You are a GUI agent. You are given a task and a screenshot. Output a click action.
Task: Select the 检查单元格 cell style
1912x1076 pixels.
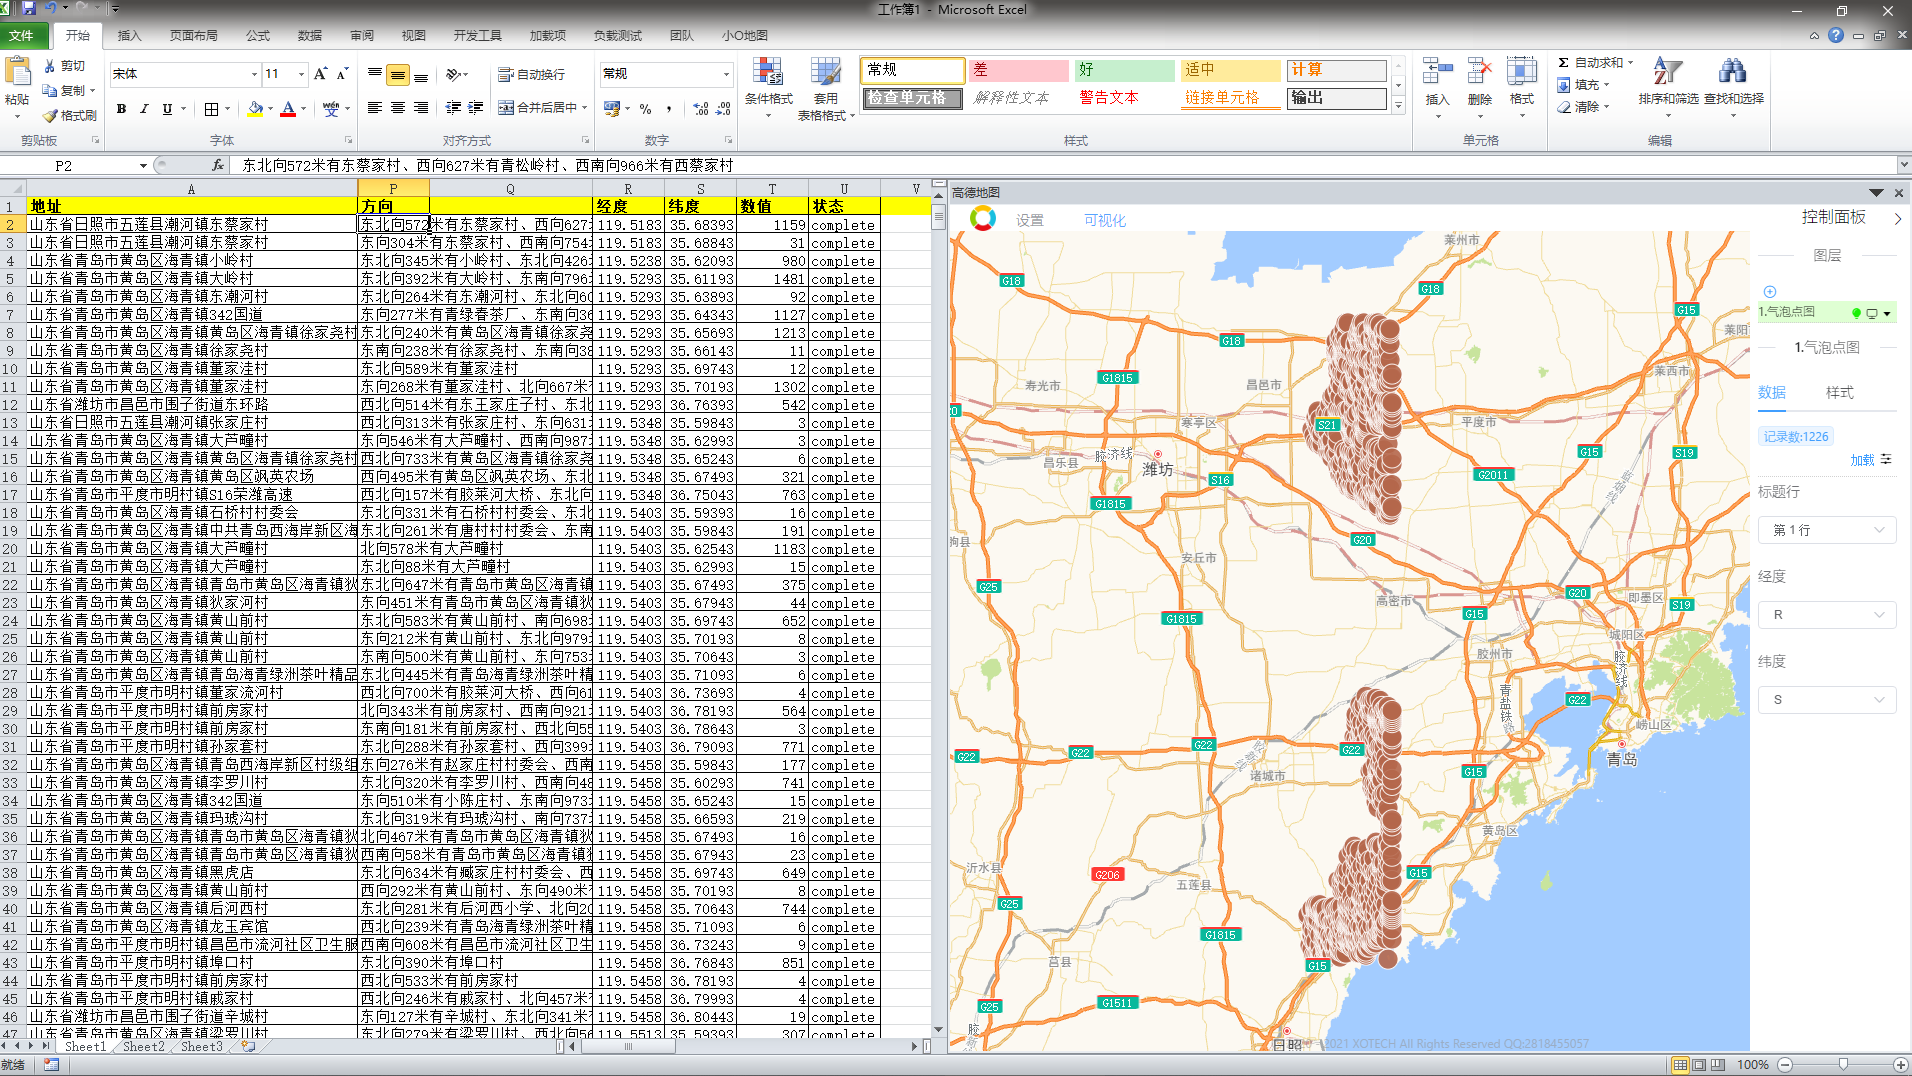pos(912,98)
